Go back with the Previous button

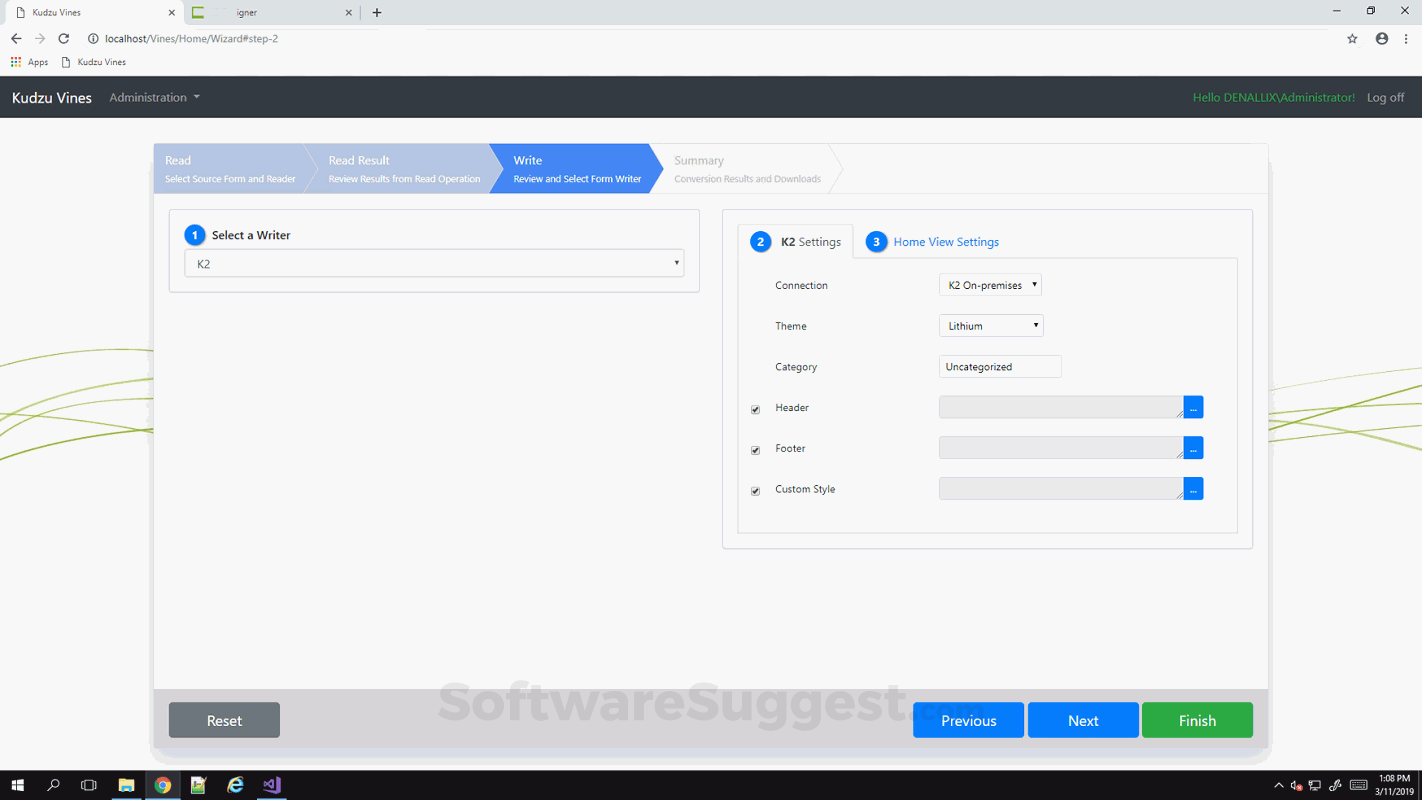click(x=968, y=720)
